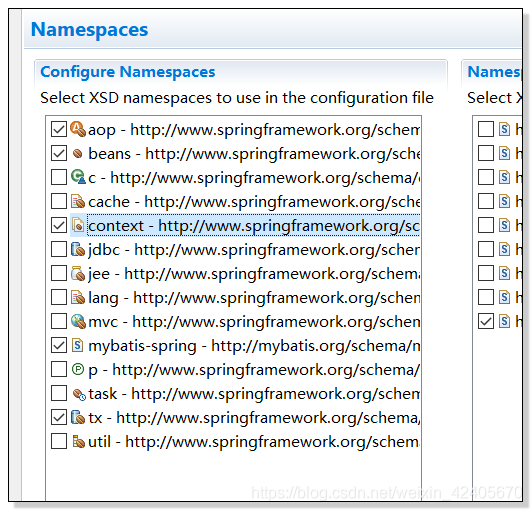Screen dimensions: 532x511
Task: Enable the p namespace checkbox
Action: (x=59, y=369)
